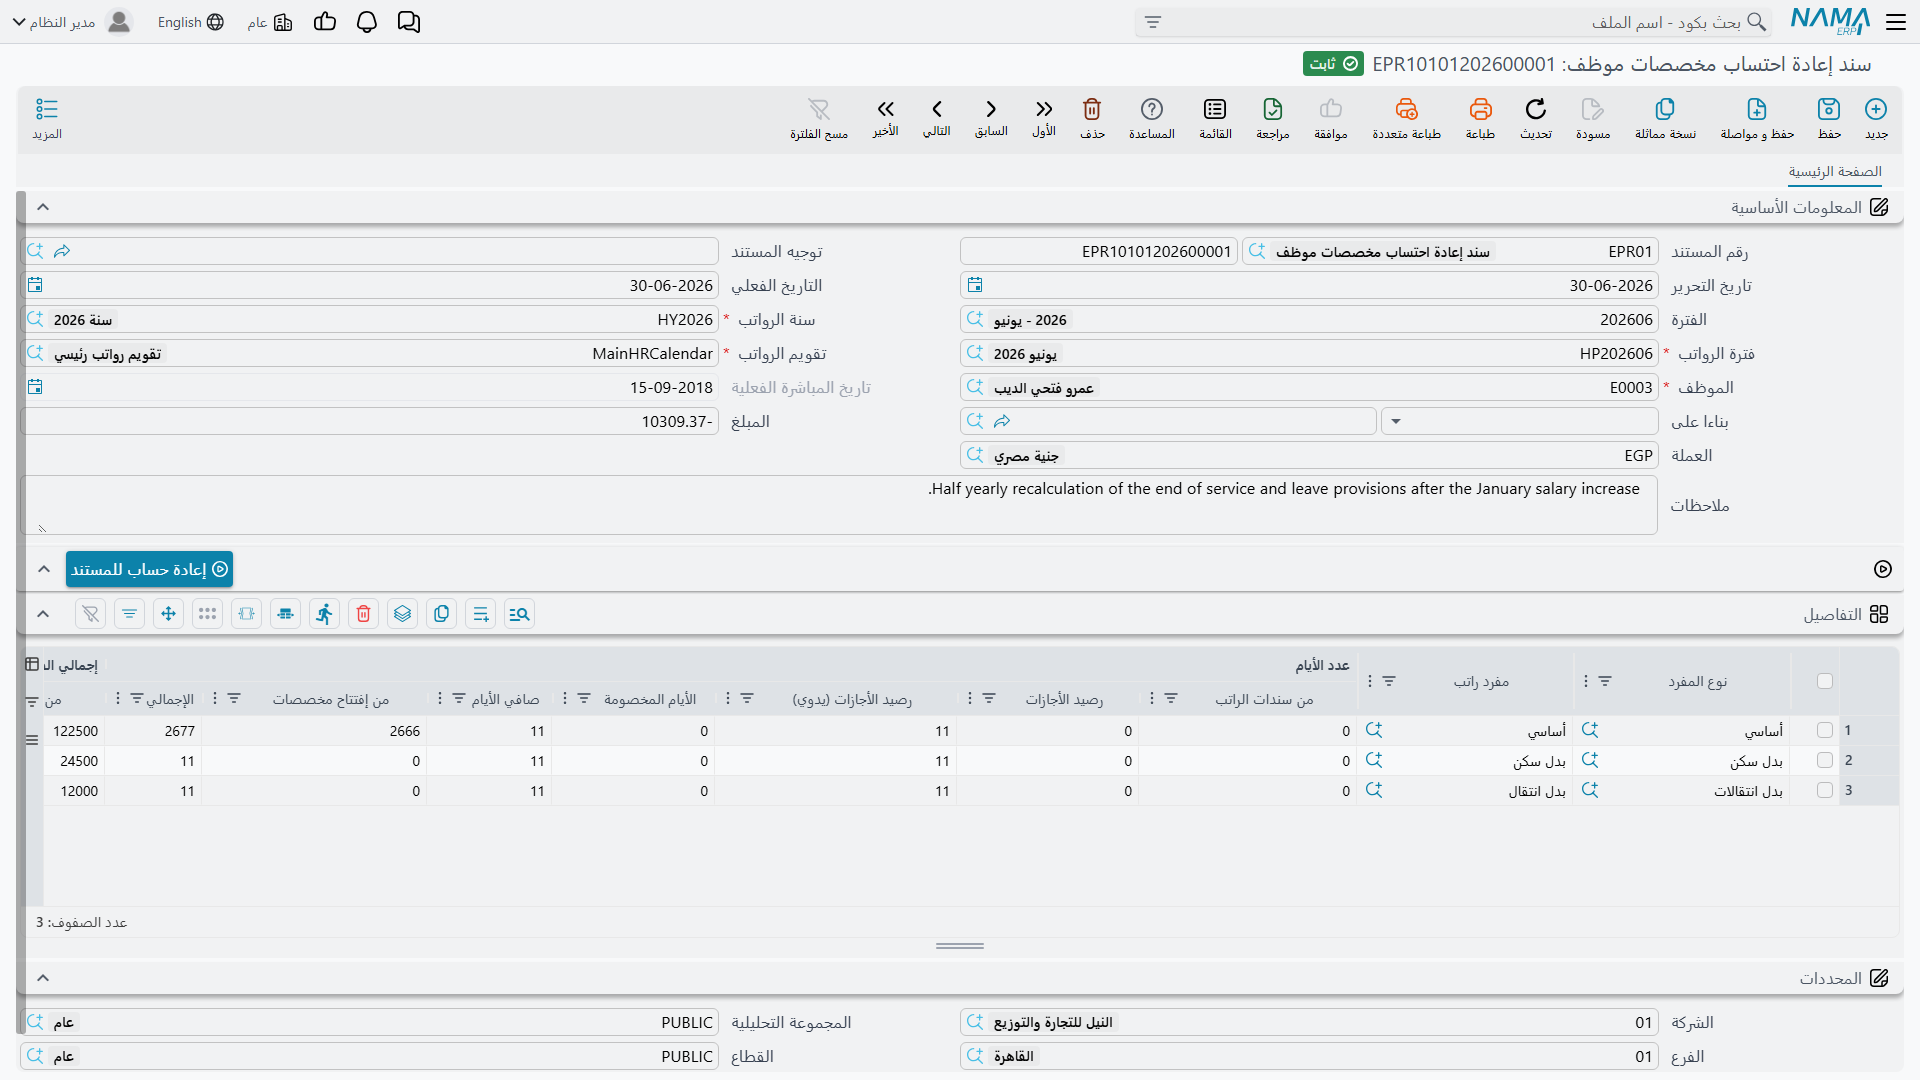
Task: Click the search box بحث بكود - اسم الملف
Action: coord(1452,22)
